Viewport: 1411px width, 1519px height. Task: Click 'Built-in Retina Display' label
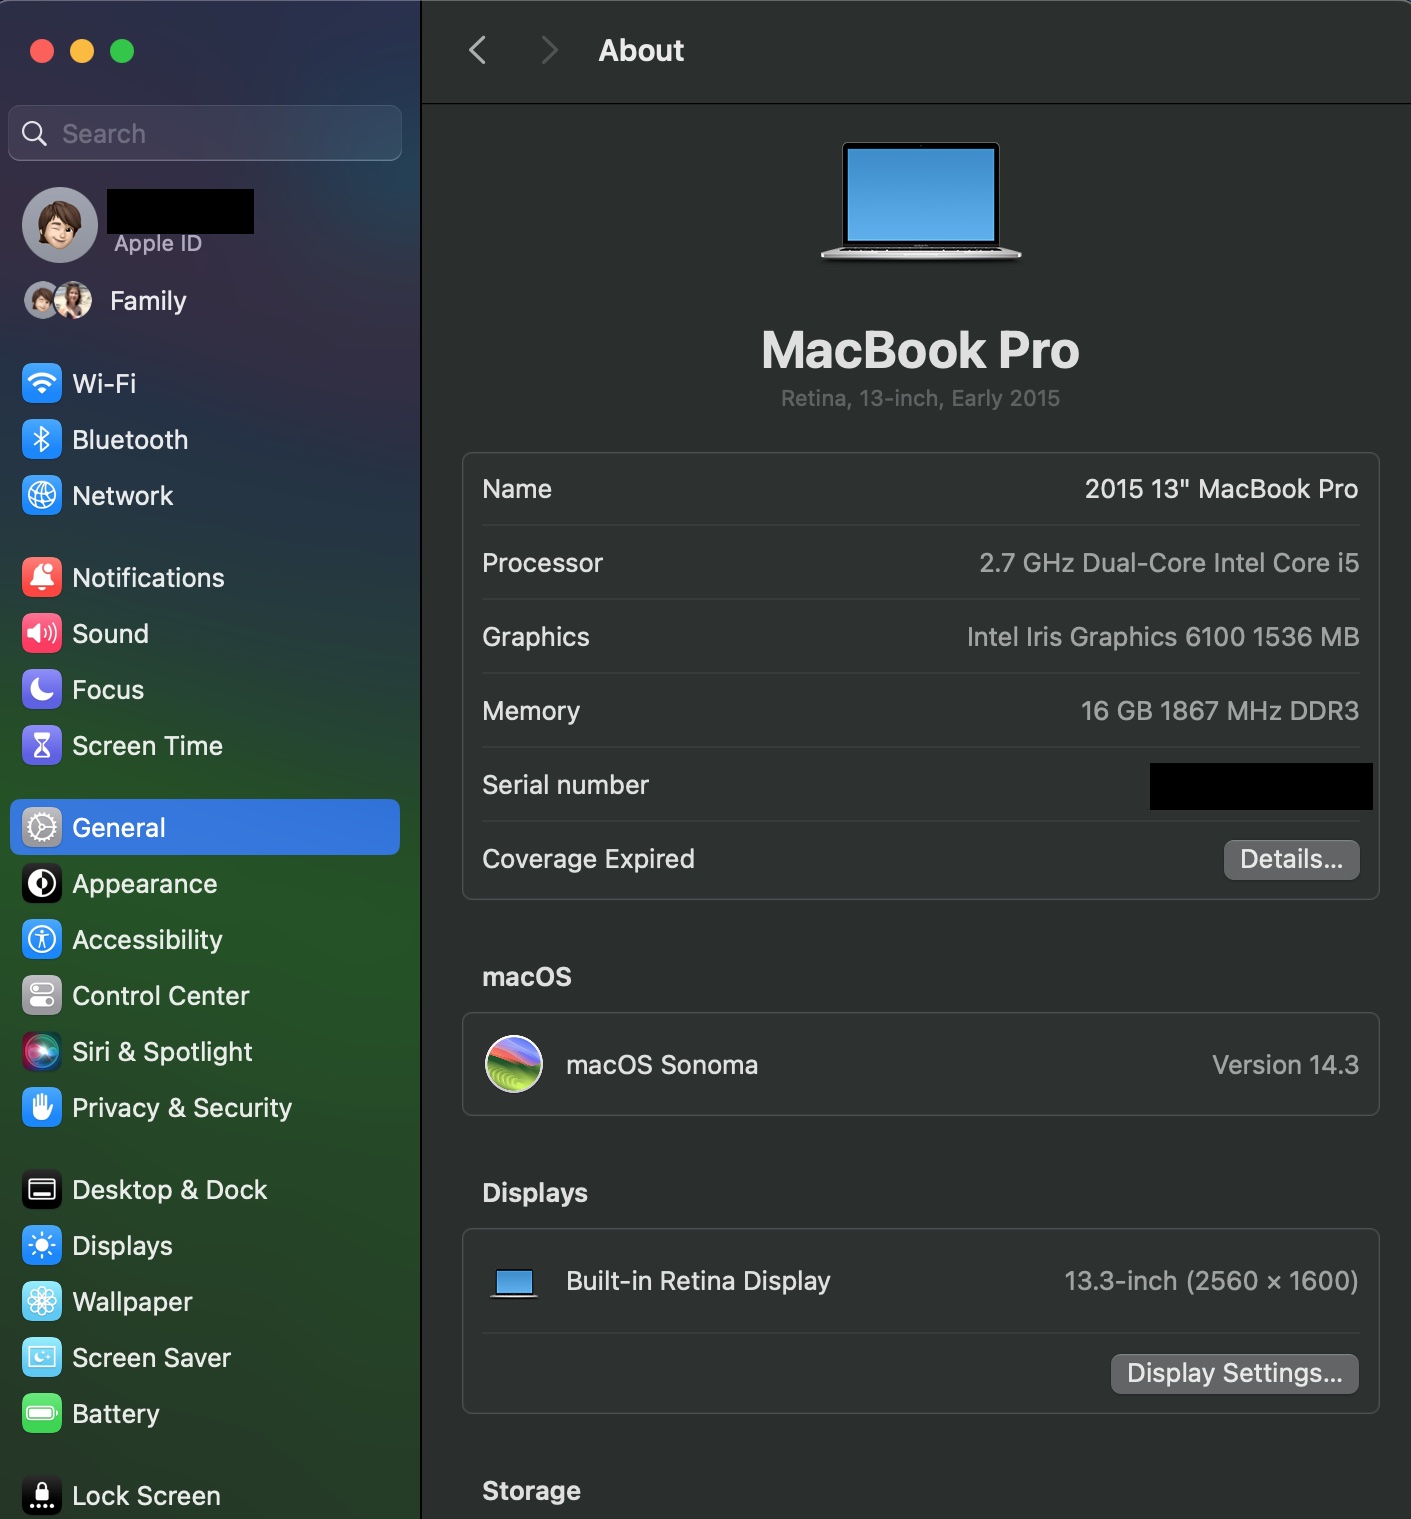coord(698,1281)
